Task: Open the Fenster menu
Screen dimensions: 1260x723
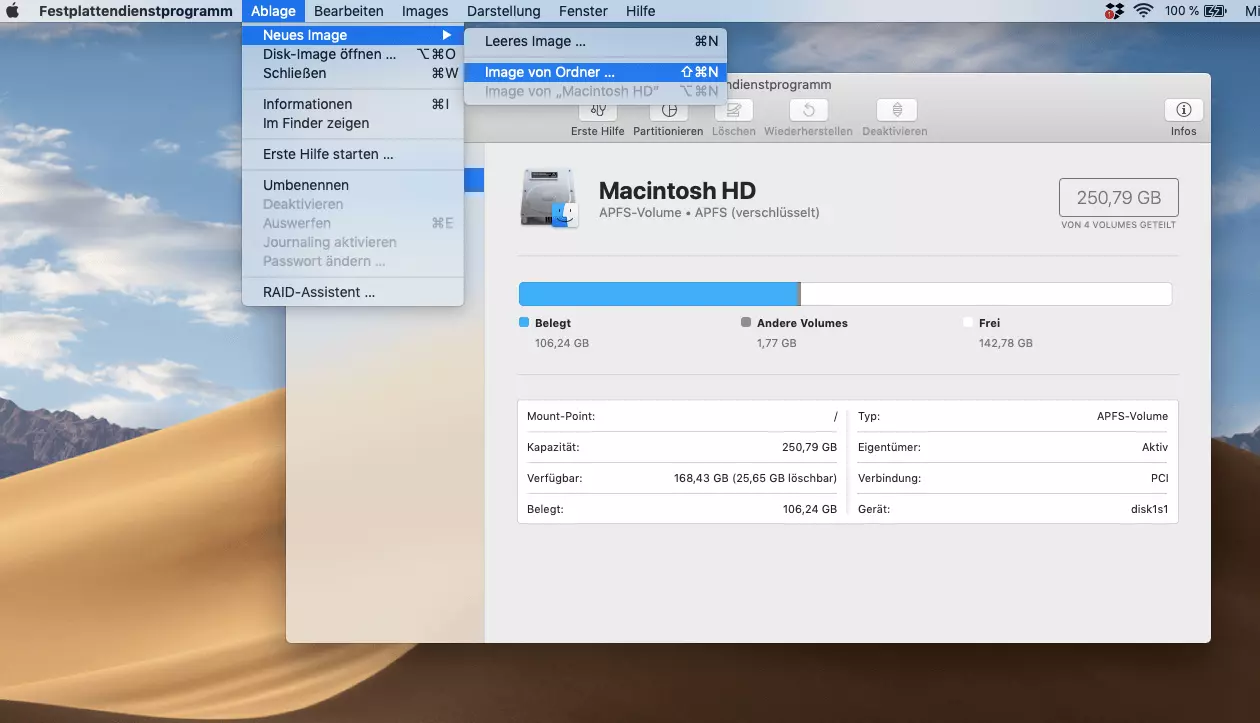Action: (x=583, y=11)
